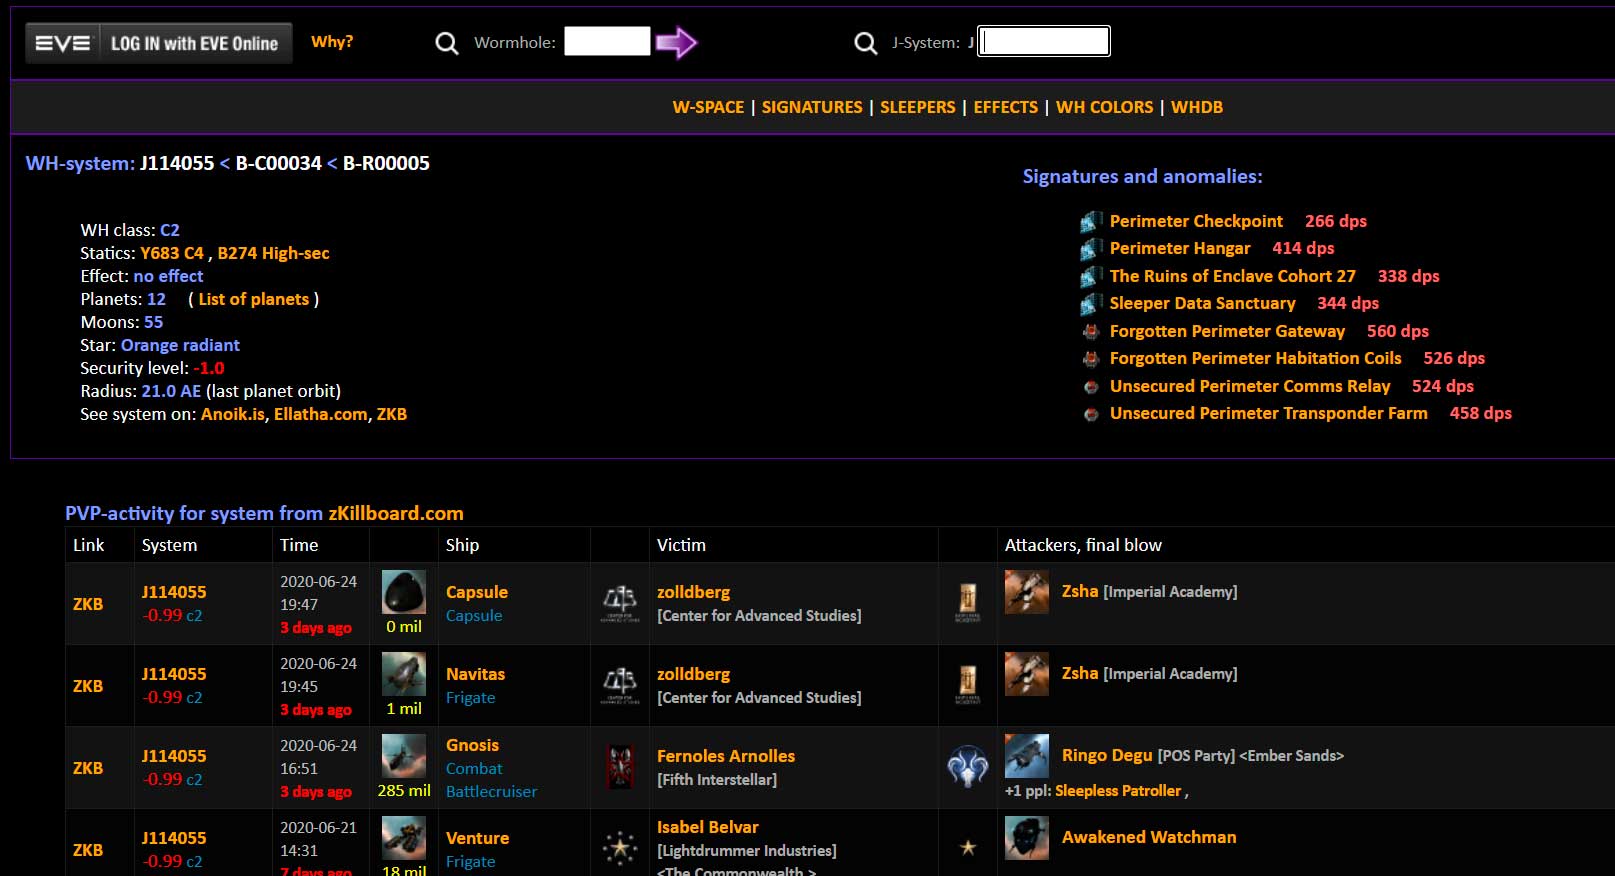
Task: Open the Anoik.is link
Action: [233, 414]
